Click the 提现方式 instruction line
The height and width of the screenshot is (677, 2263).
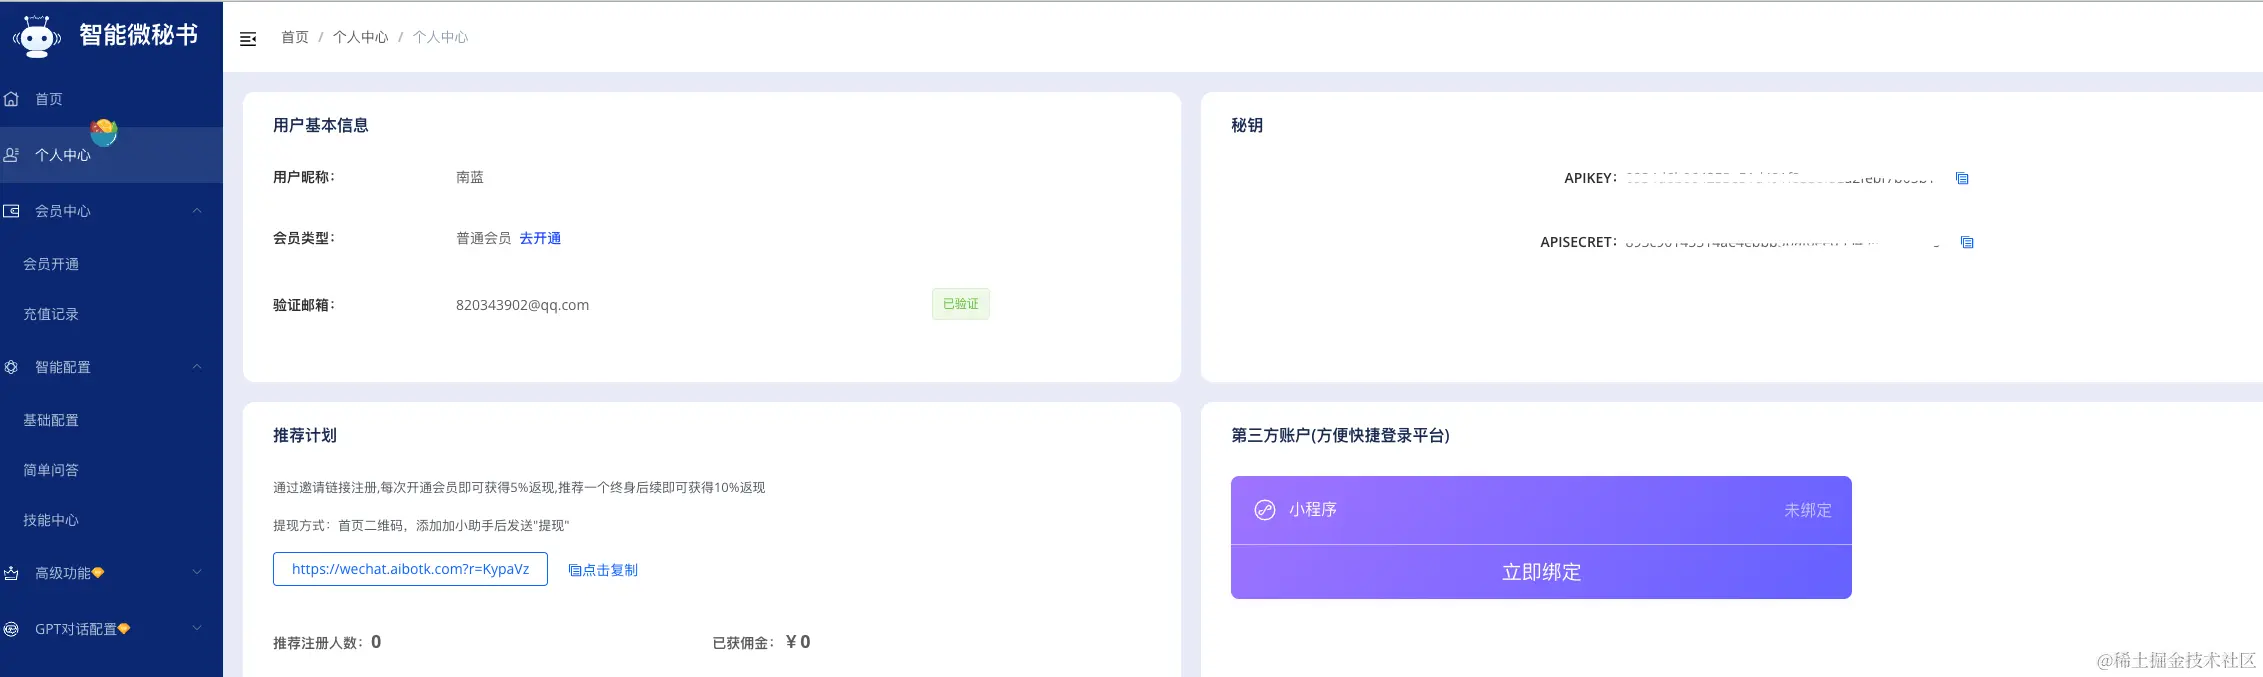pyautogui.click(x=421, y=525)
